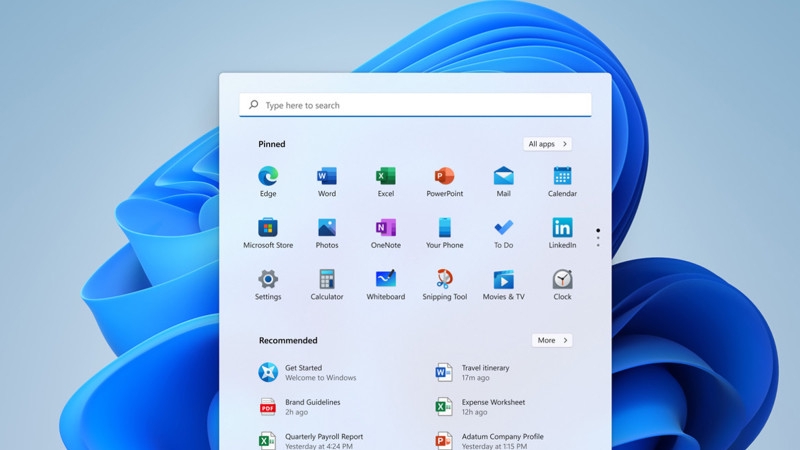Open the Movies & TV app
Viewport: 800px width, 450px height.
point(504,280)
